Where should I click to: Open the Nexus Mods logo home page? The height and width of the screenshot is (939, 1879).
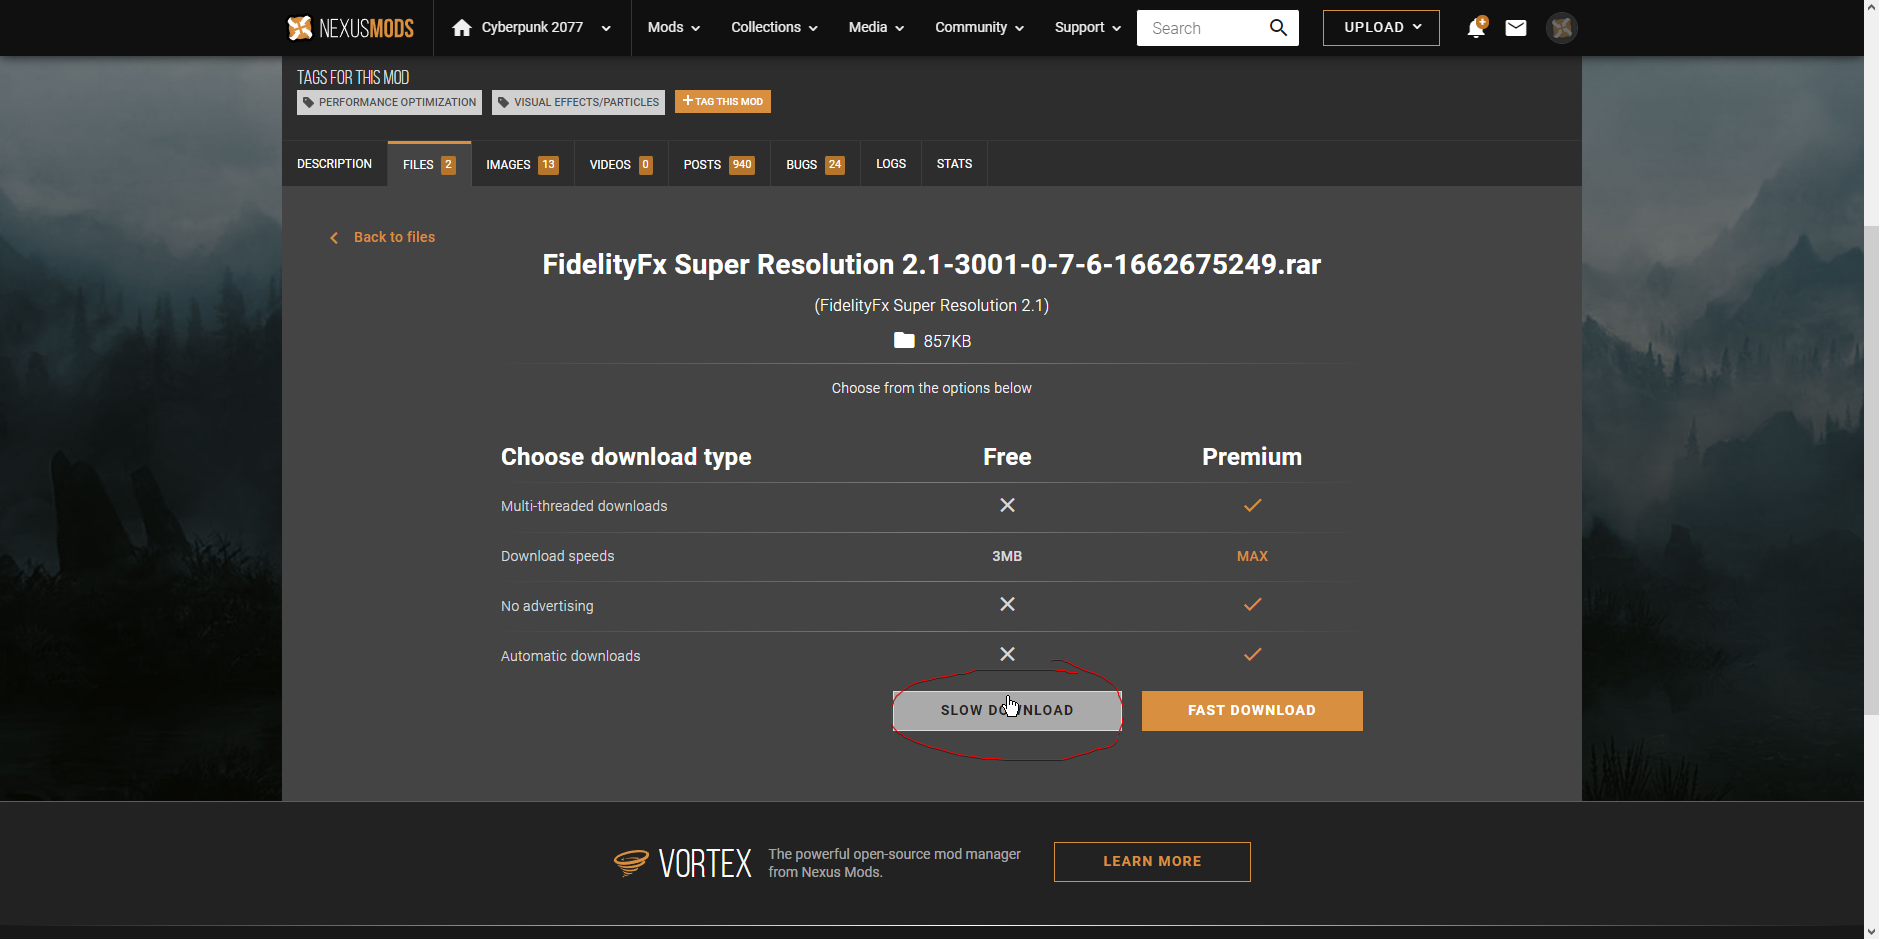351,28
